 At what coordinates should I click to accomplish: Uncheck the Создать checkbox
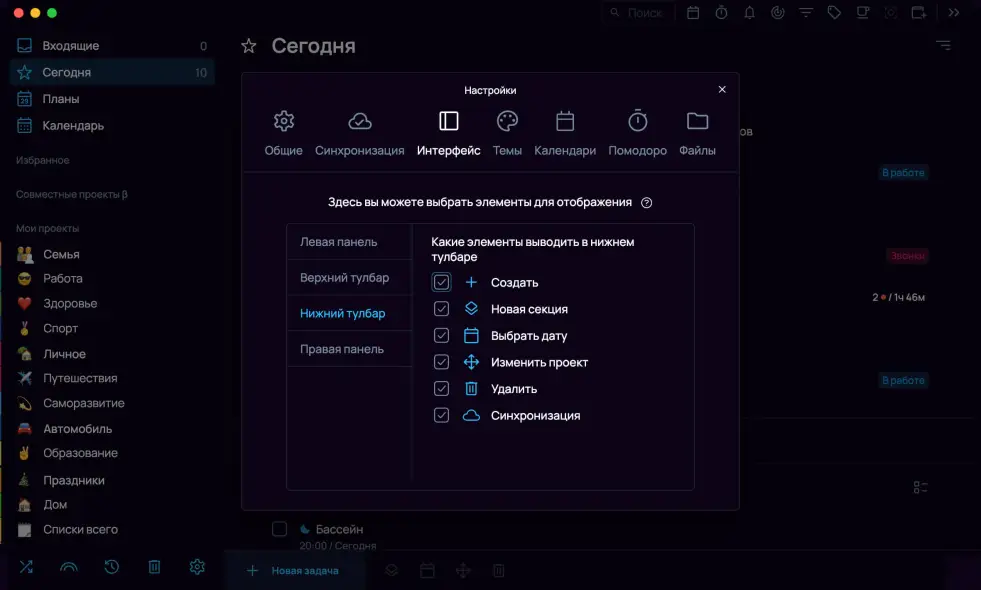442,282
